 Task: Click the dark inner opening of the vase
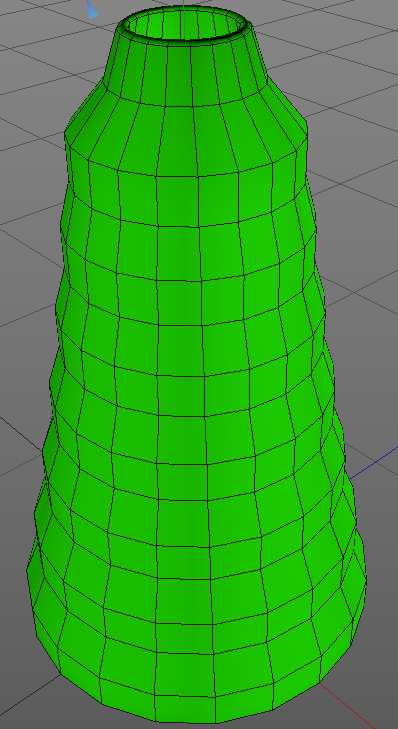[x=184, y=25]
